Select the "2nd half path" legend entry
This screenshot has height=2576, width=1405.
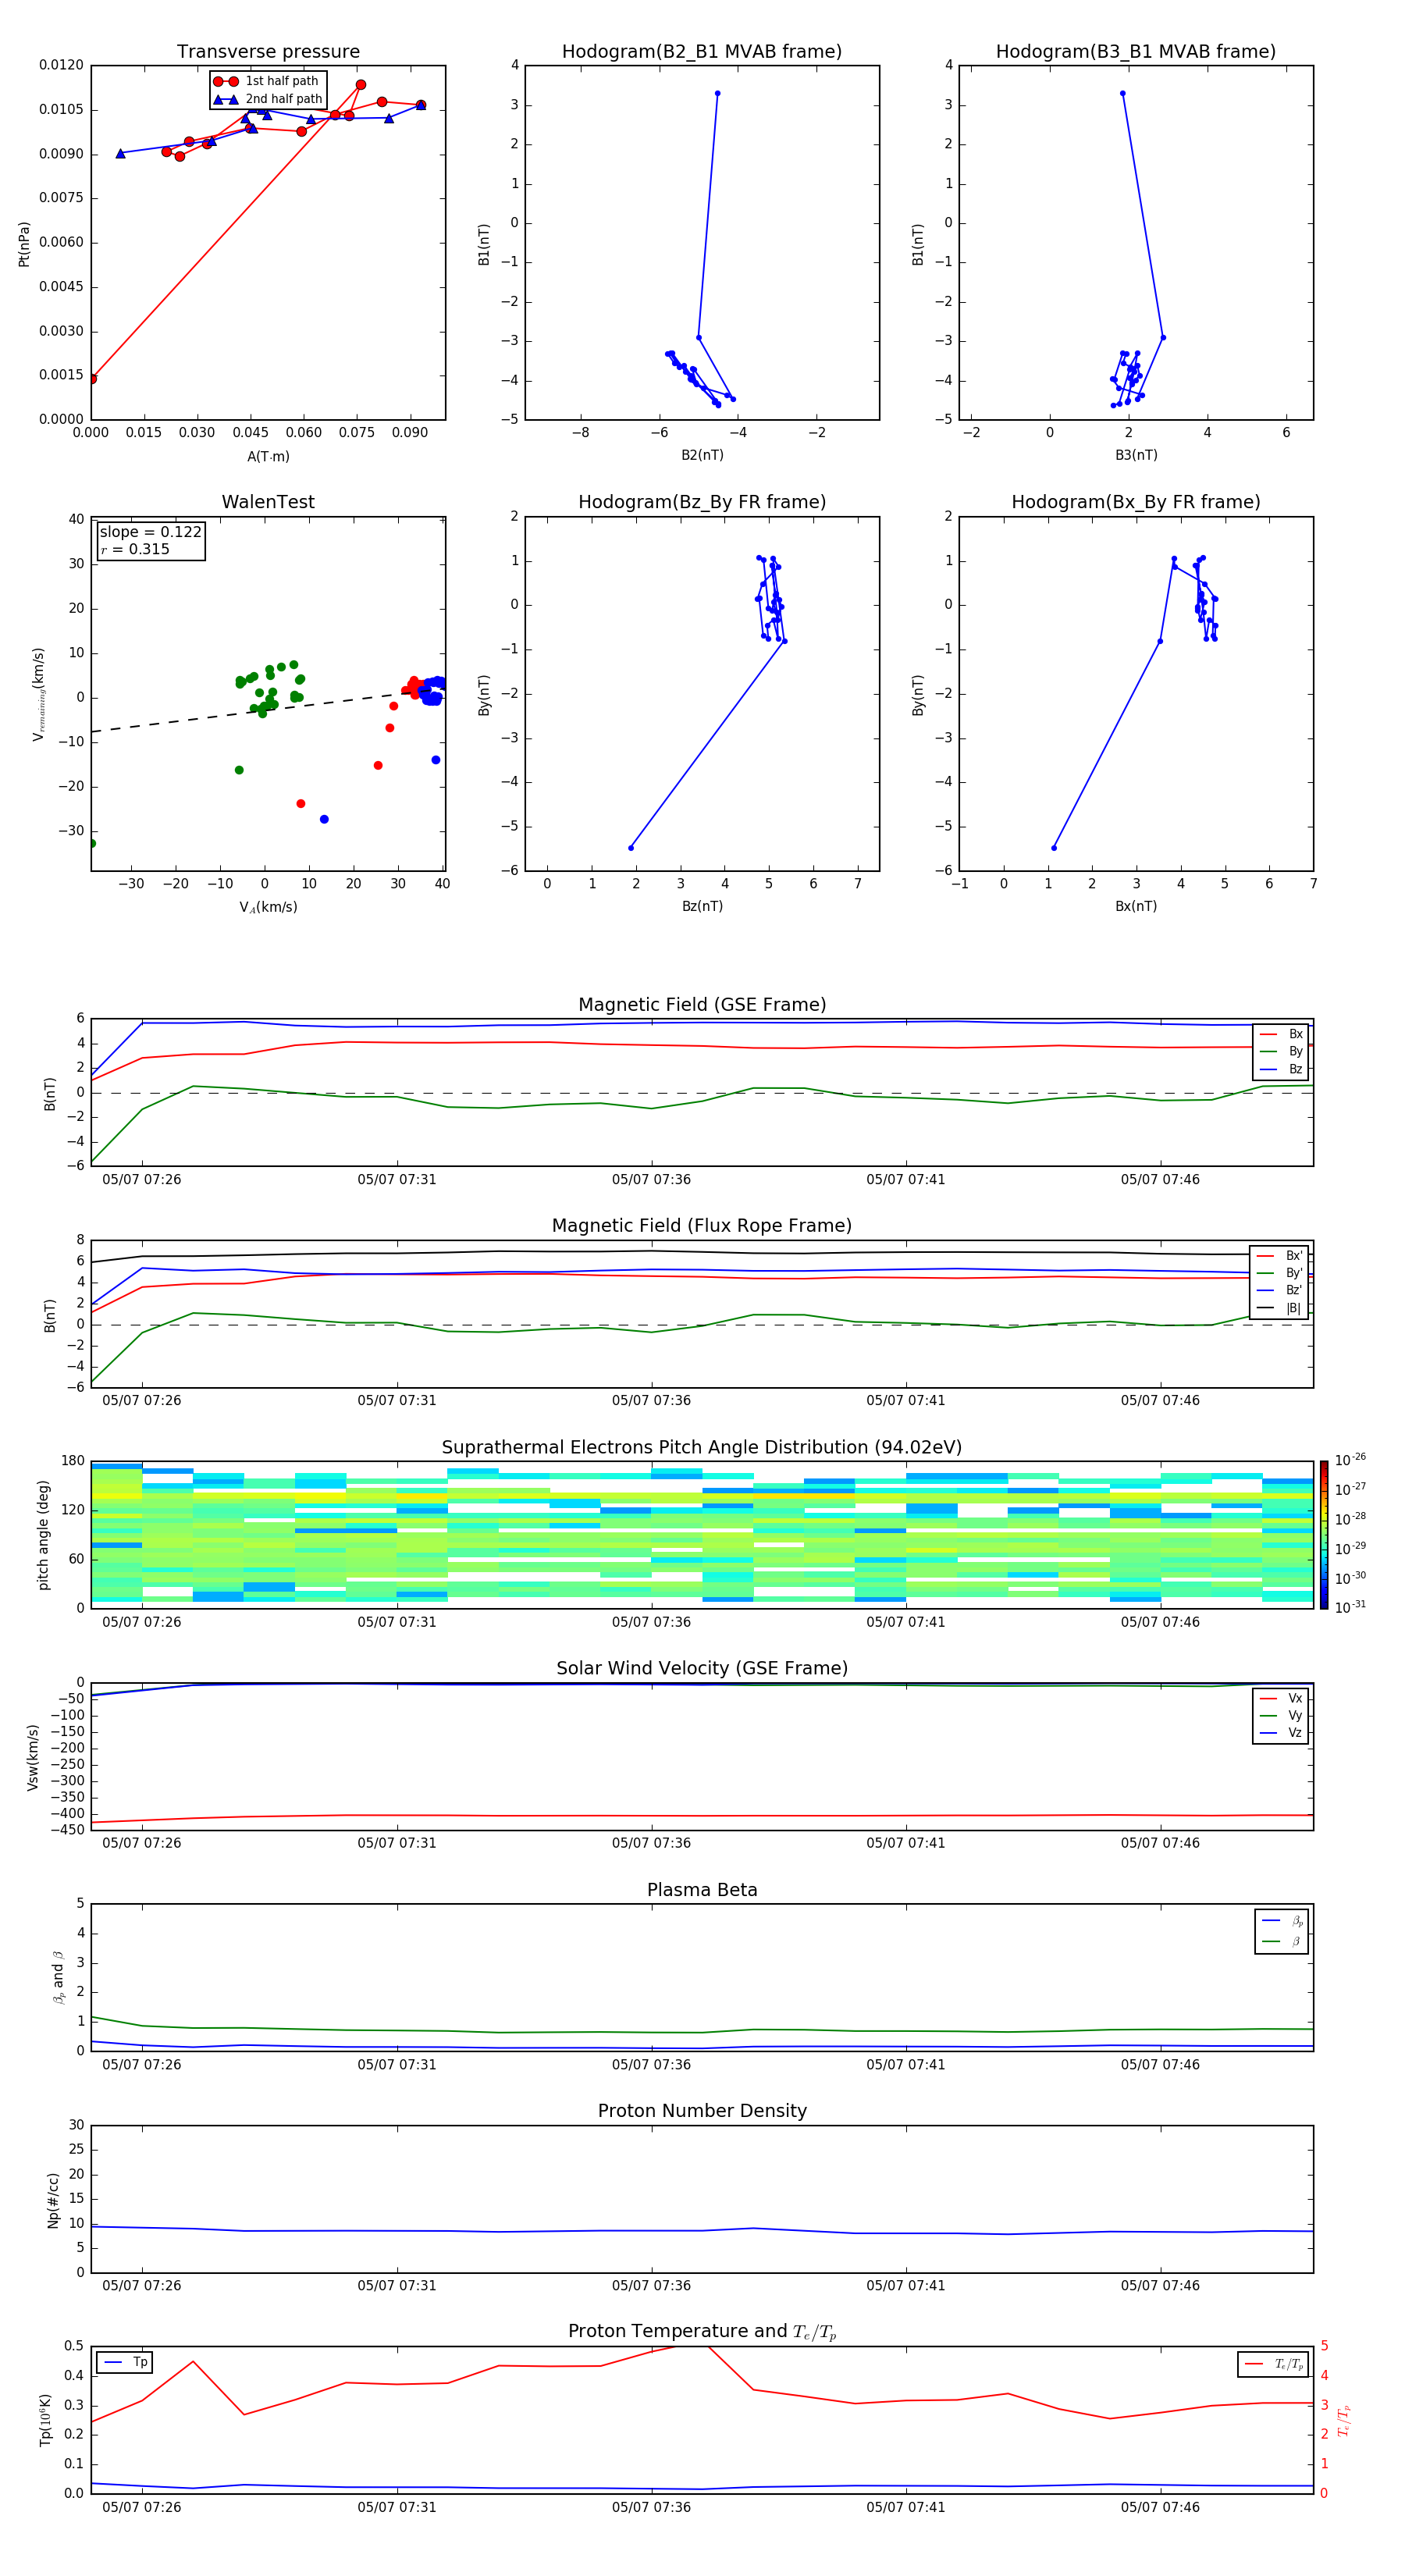click(268, 99)
